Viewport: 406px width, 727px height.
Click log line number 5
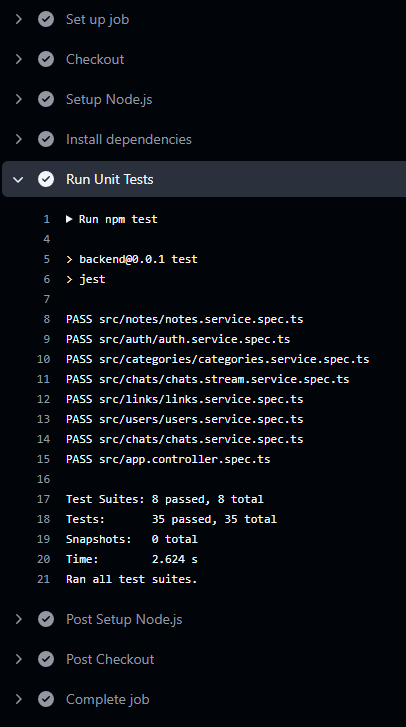coord(46,259)
